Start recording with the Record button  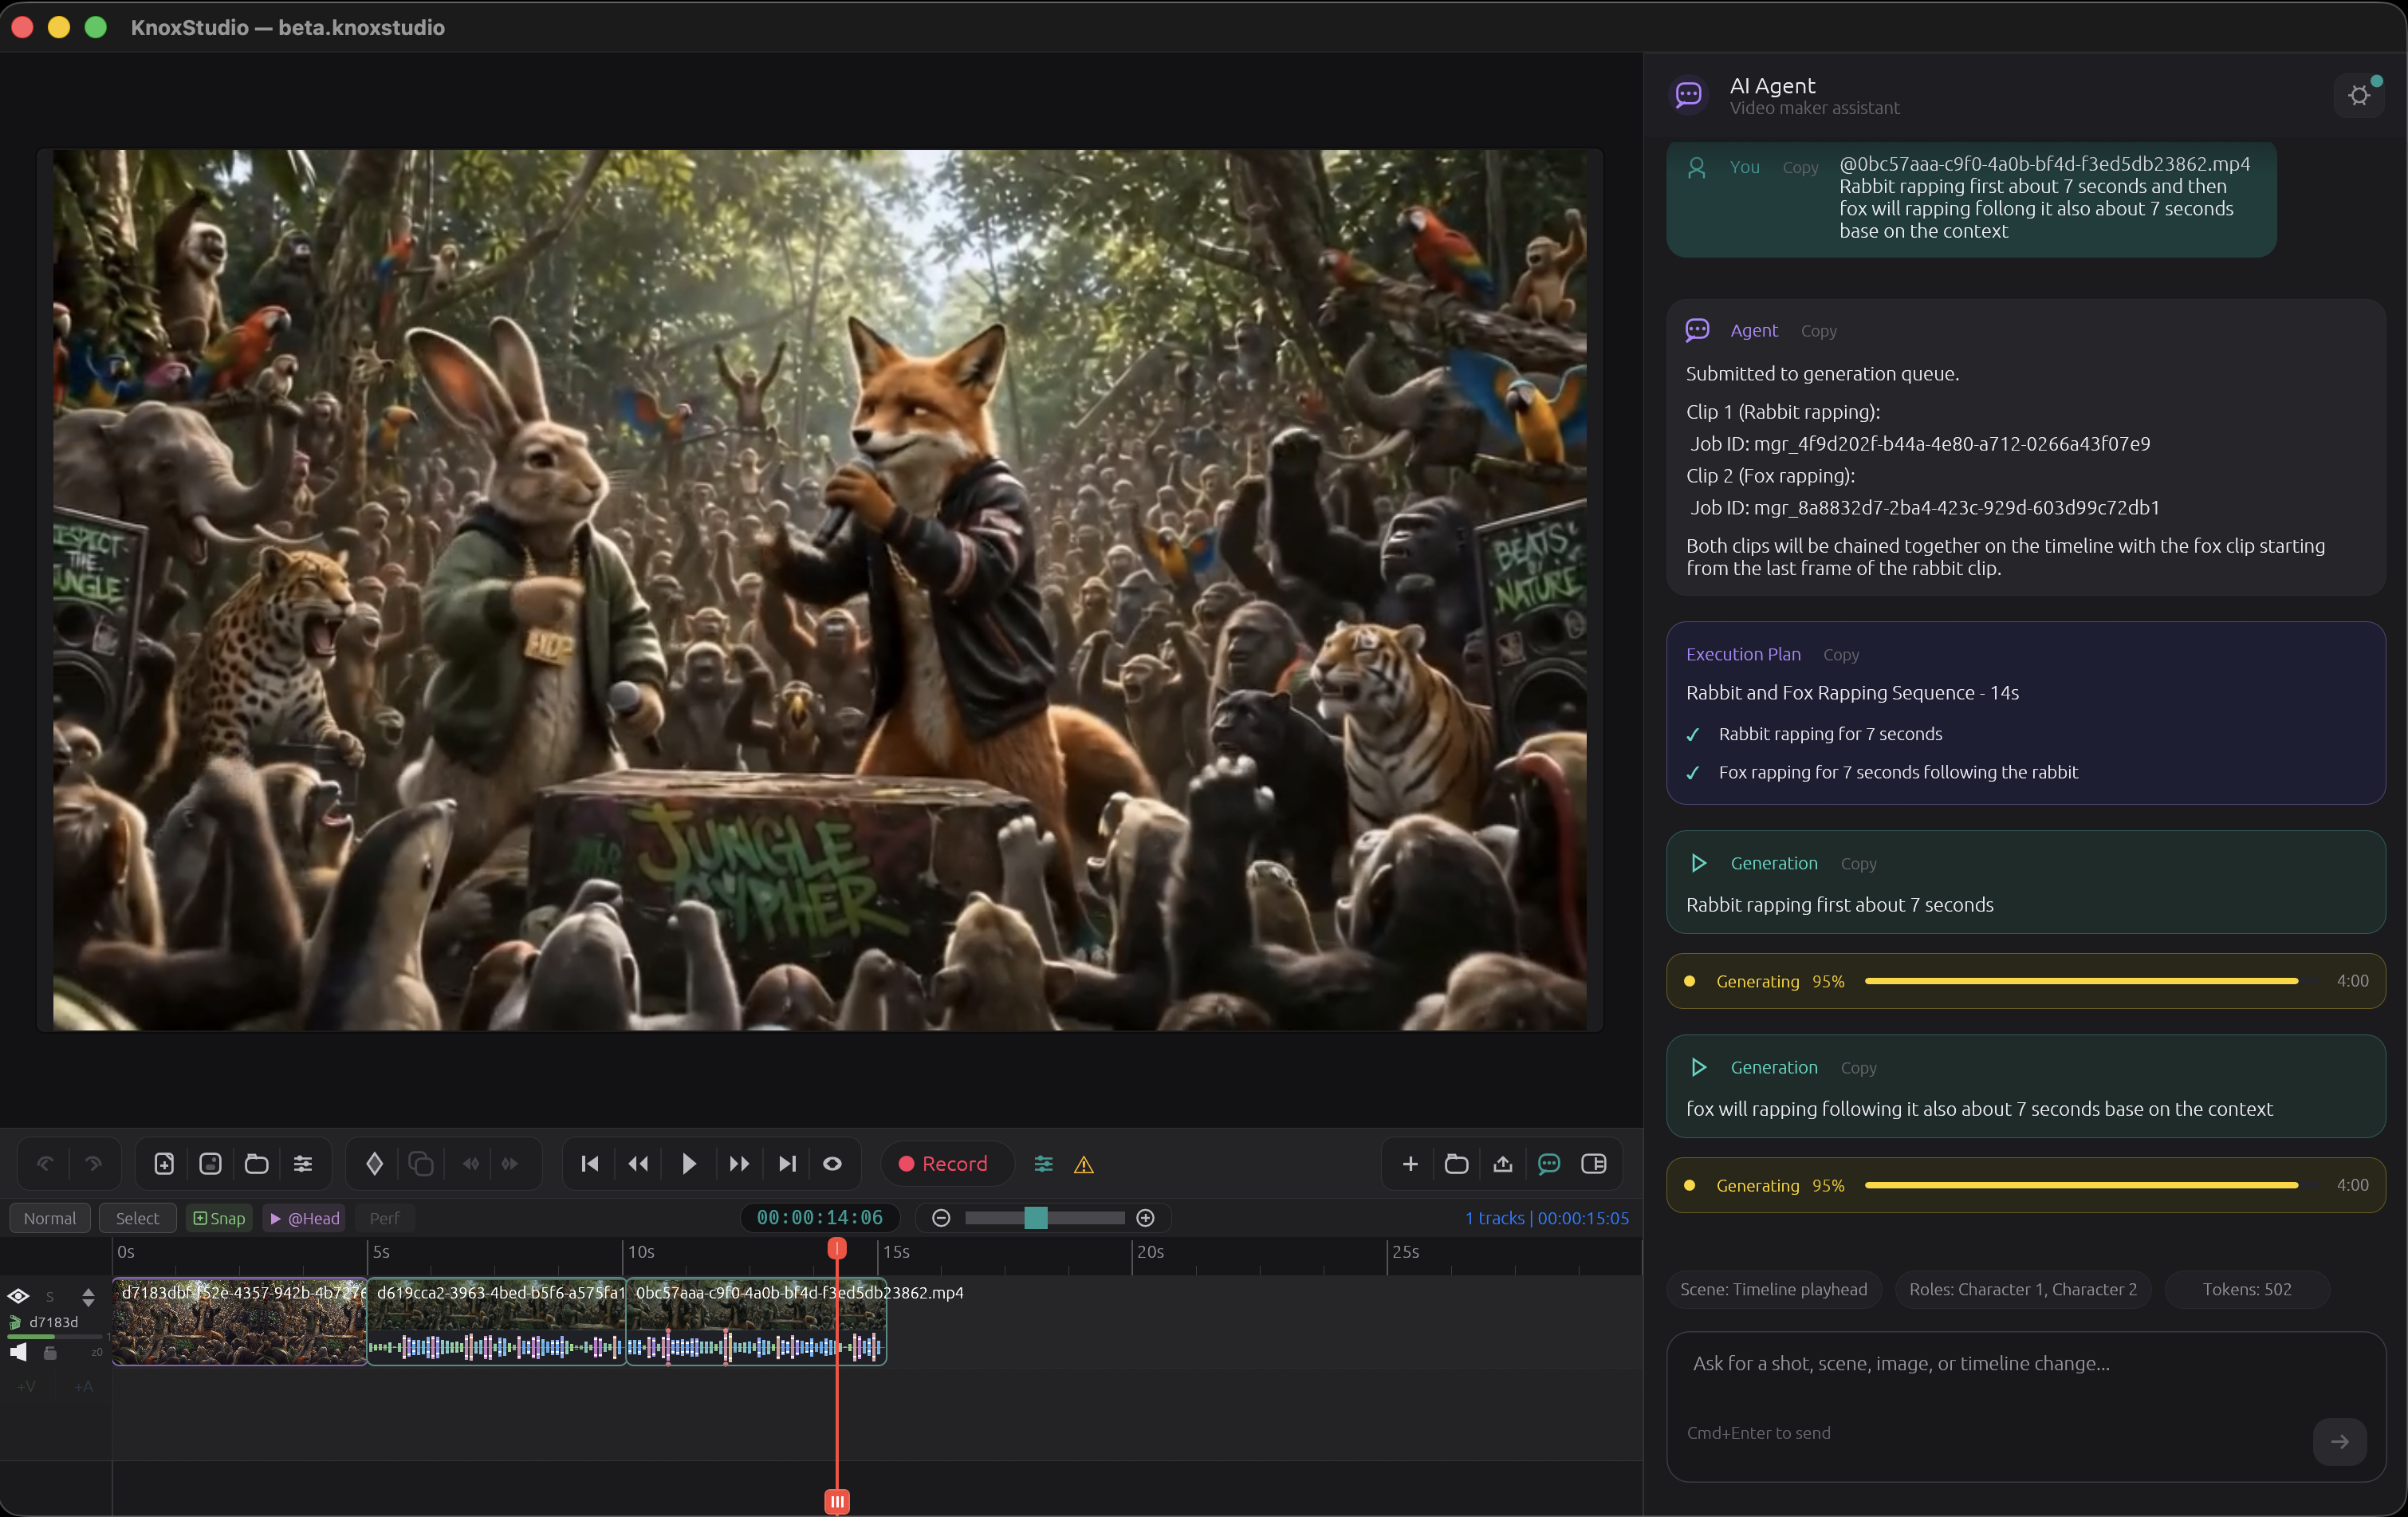click(943, 1163)
